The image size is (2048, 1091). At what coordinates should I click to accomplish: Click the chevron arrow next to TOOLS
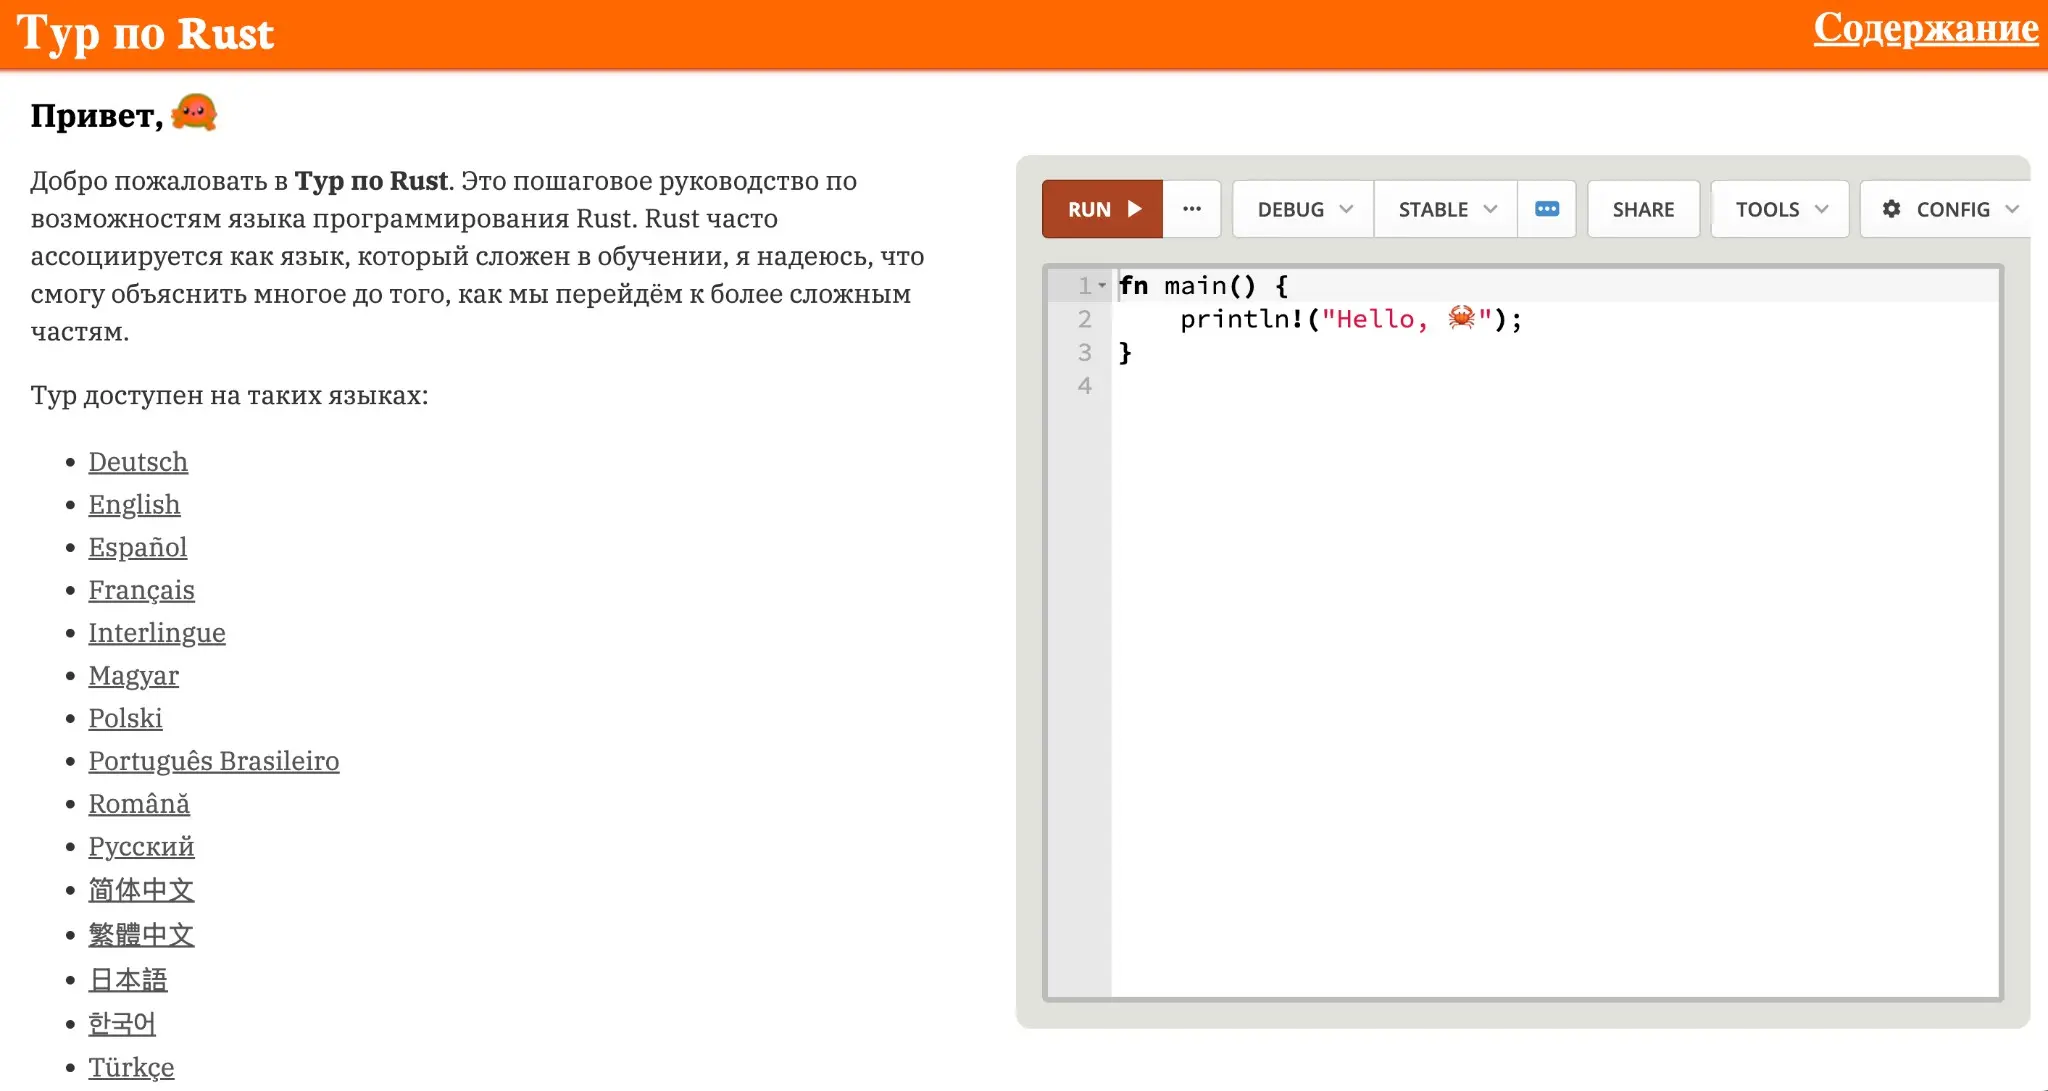point(1821,209)
